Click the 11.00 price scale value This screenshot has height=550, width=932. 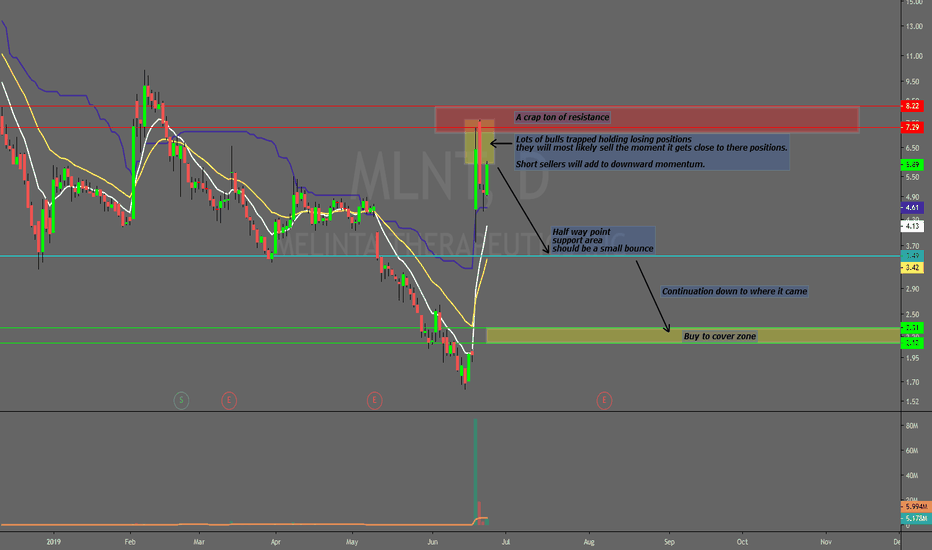pos(914,56)
